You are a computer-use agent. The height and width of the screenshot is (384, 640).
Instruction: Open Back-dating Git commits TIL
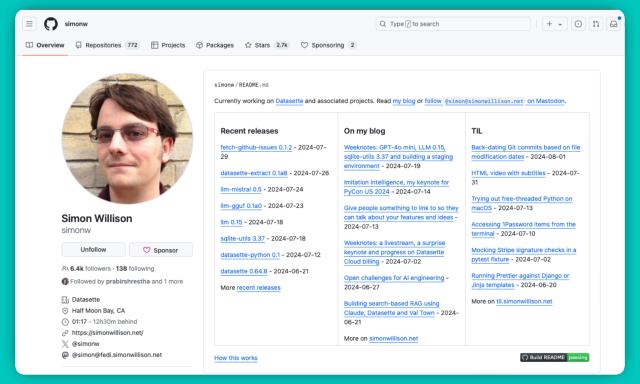point(525,152)
